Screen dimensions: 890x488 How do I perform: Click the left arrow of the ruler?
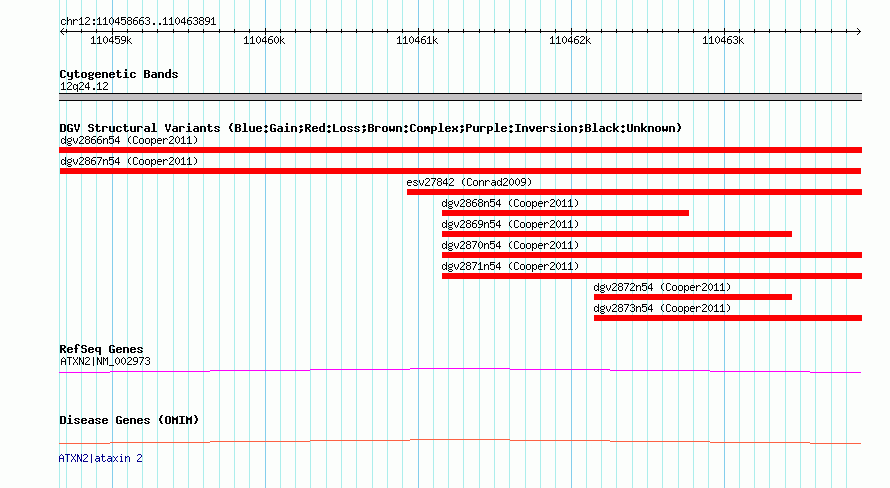(x=62, y=31)
